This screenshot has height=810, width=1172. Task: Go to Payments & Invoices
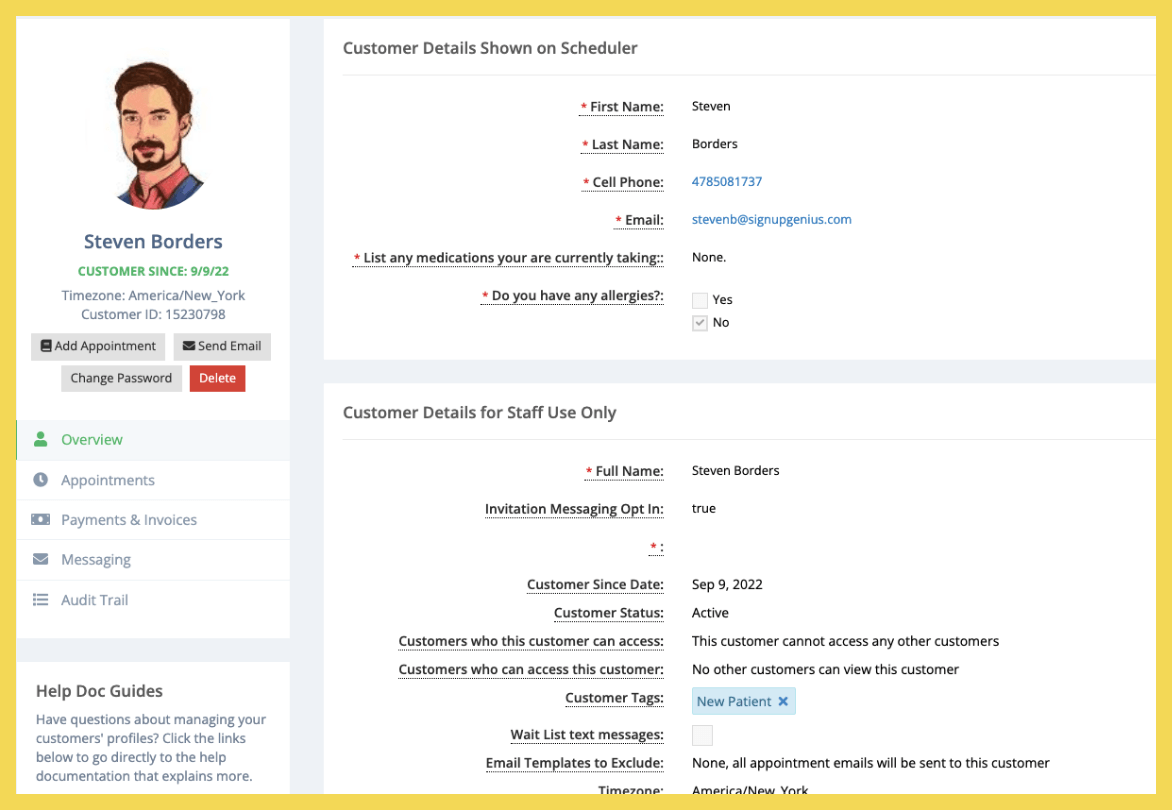click(x=153, y=519)
